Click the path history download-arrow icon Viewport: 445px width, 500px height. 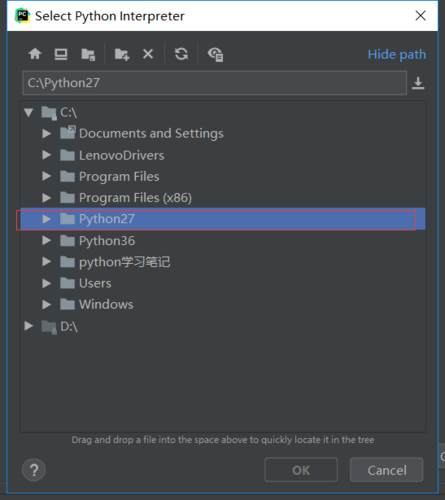point(418,83)
